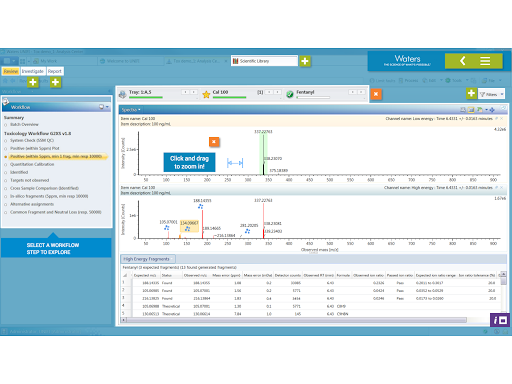Image resolution: width=512 pixels, height=384 pixels.
Task: Open the hamburger menu in the Waters banner
Action: pos(485,61)
